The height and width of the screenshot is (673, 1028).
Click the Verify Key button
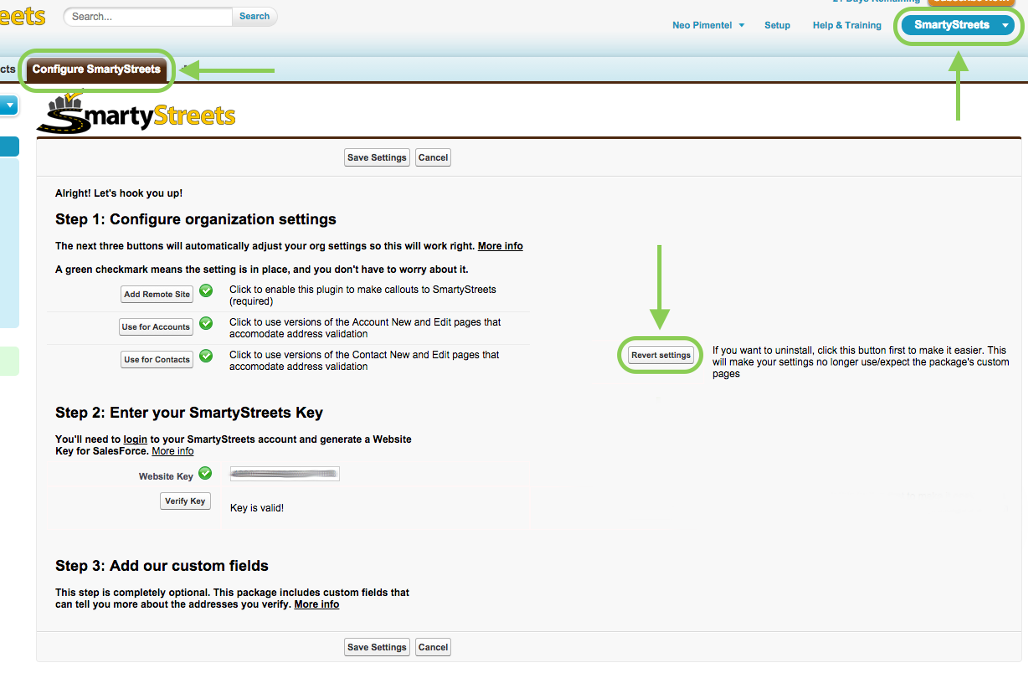tap(186, 501)
